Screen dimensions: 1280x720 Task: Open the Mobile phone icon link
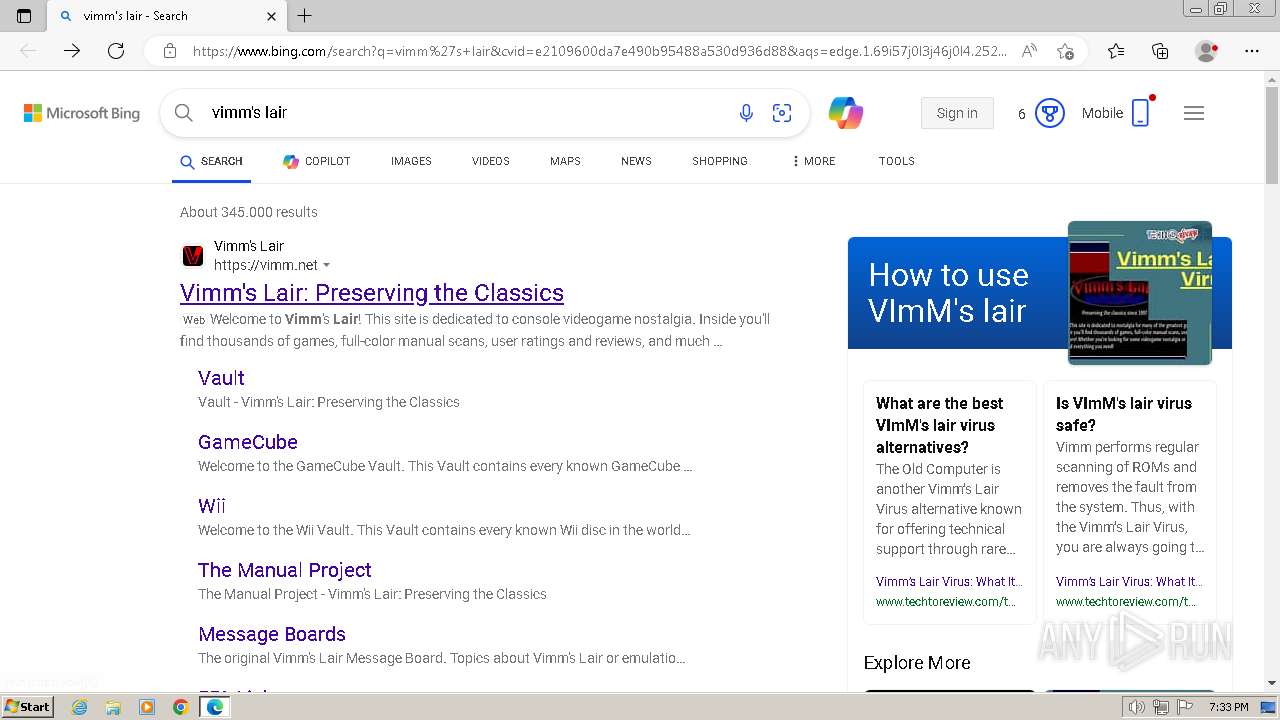tap(1141, 113)
